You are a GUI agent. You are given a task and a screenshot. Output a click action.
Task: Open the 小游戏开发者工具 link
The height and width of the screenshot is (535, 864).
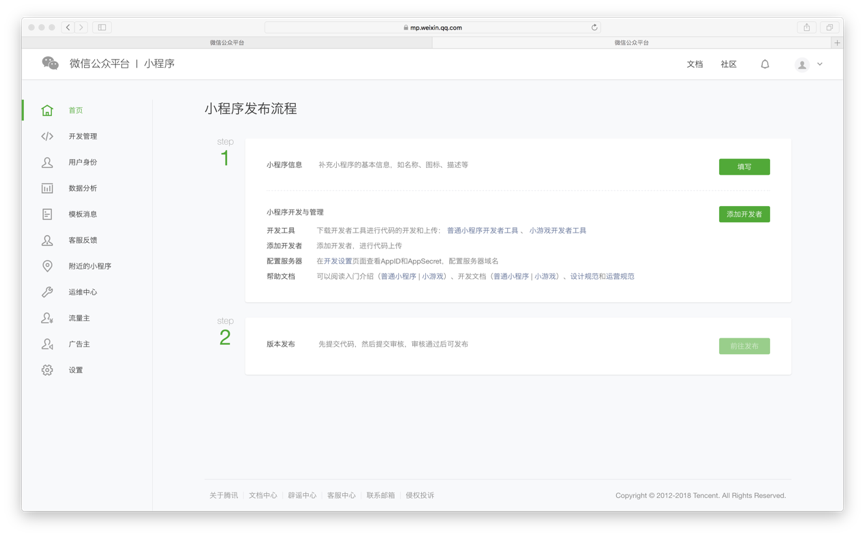click(x=558, y=230)
